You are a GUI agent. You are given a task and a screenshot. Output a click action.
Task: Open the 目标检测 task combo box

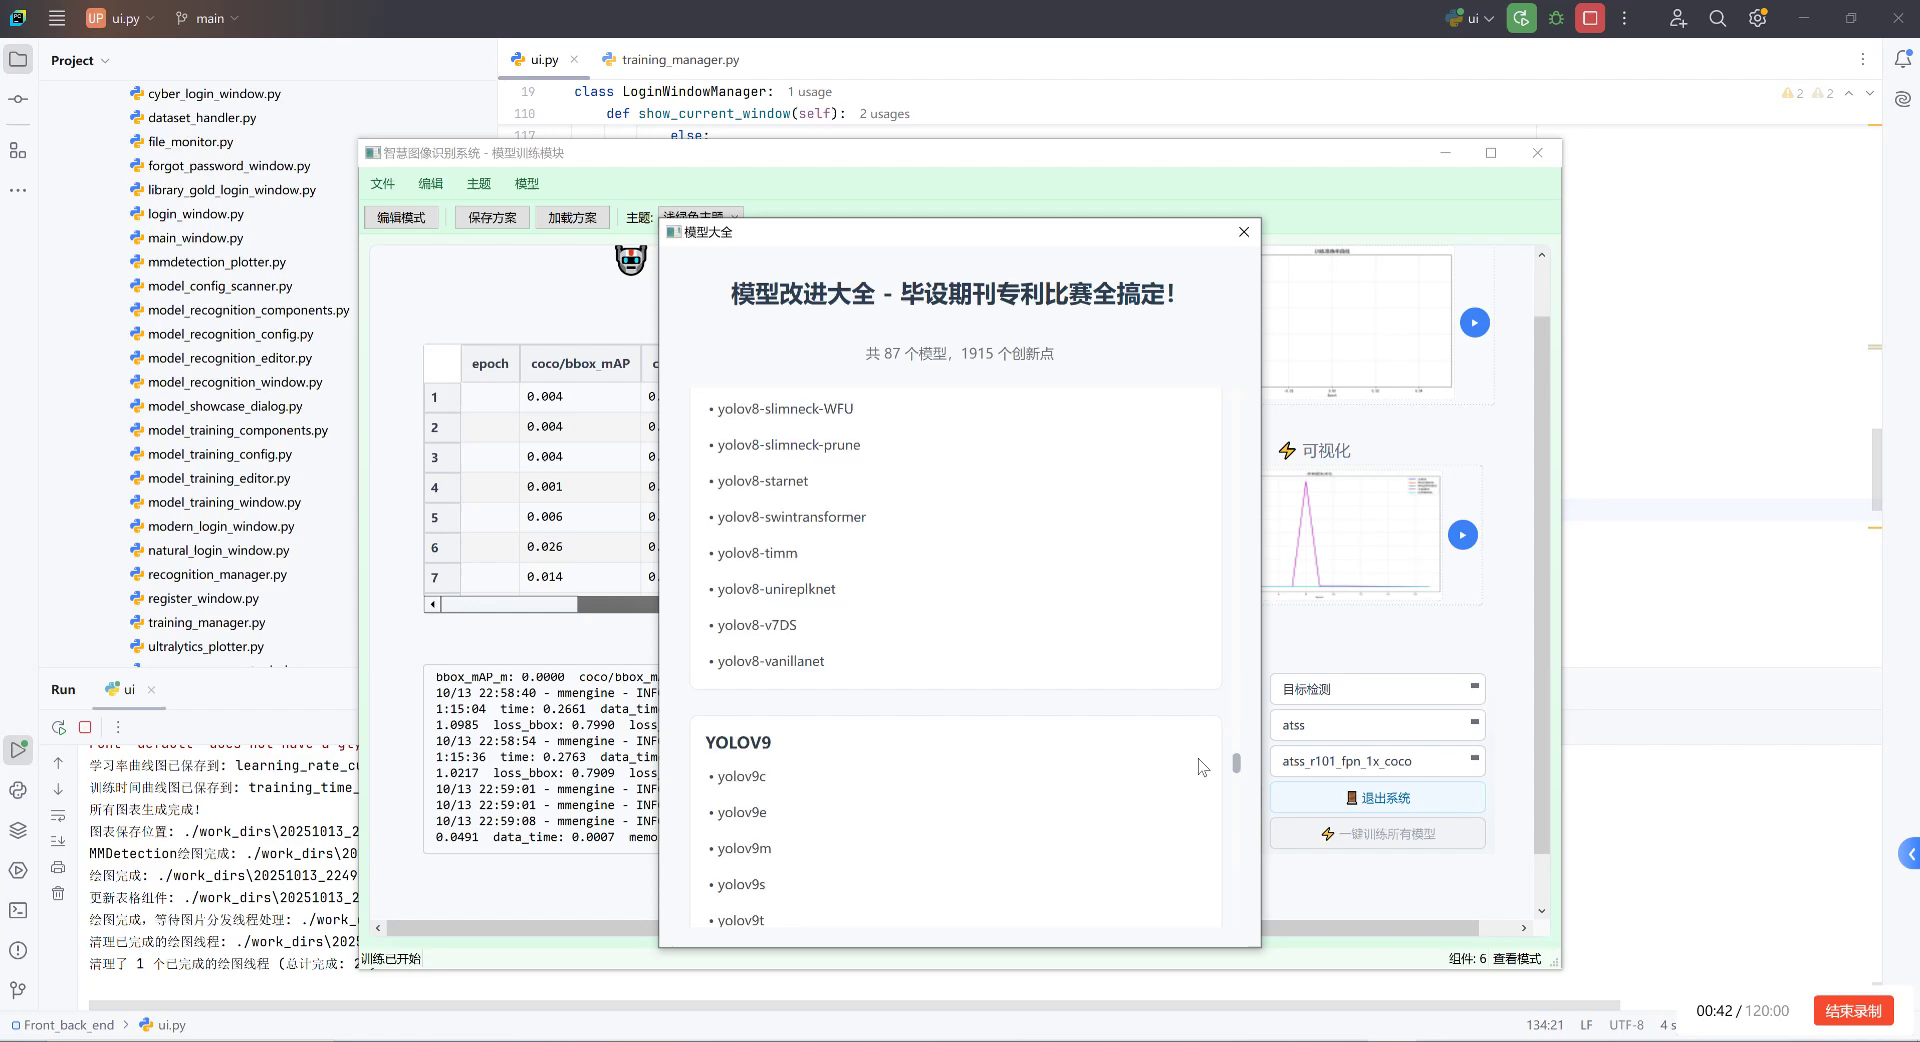[1377, 689]
